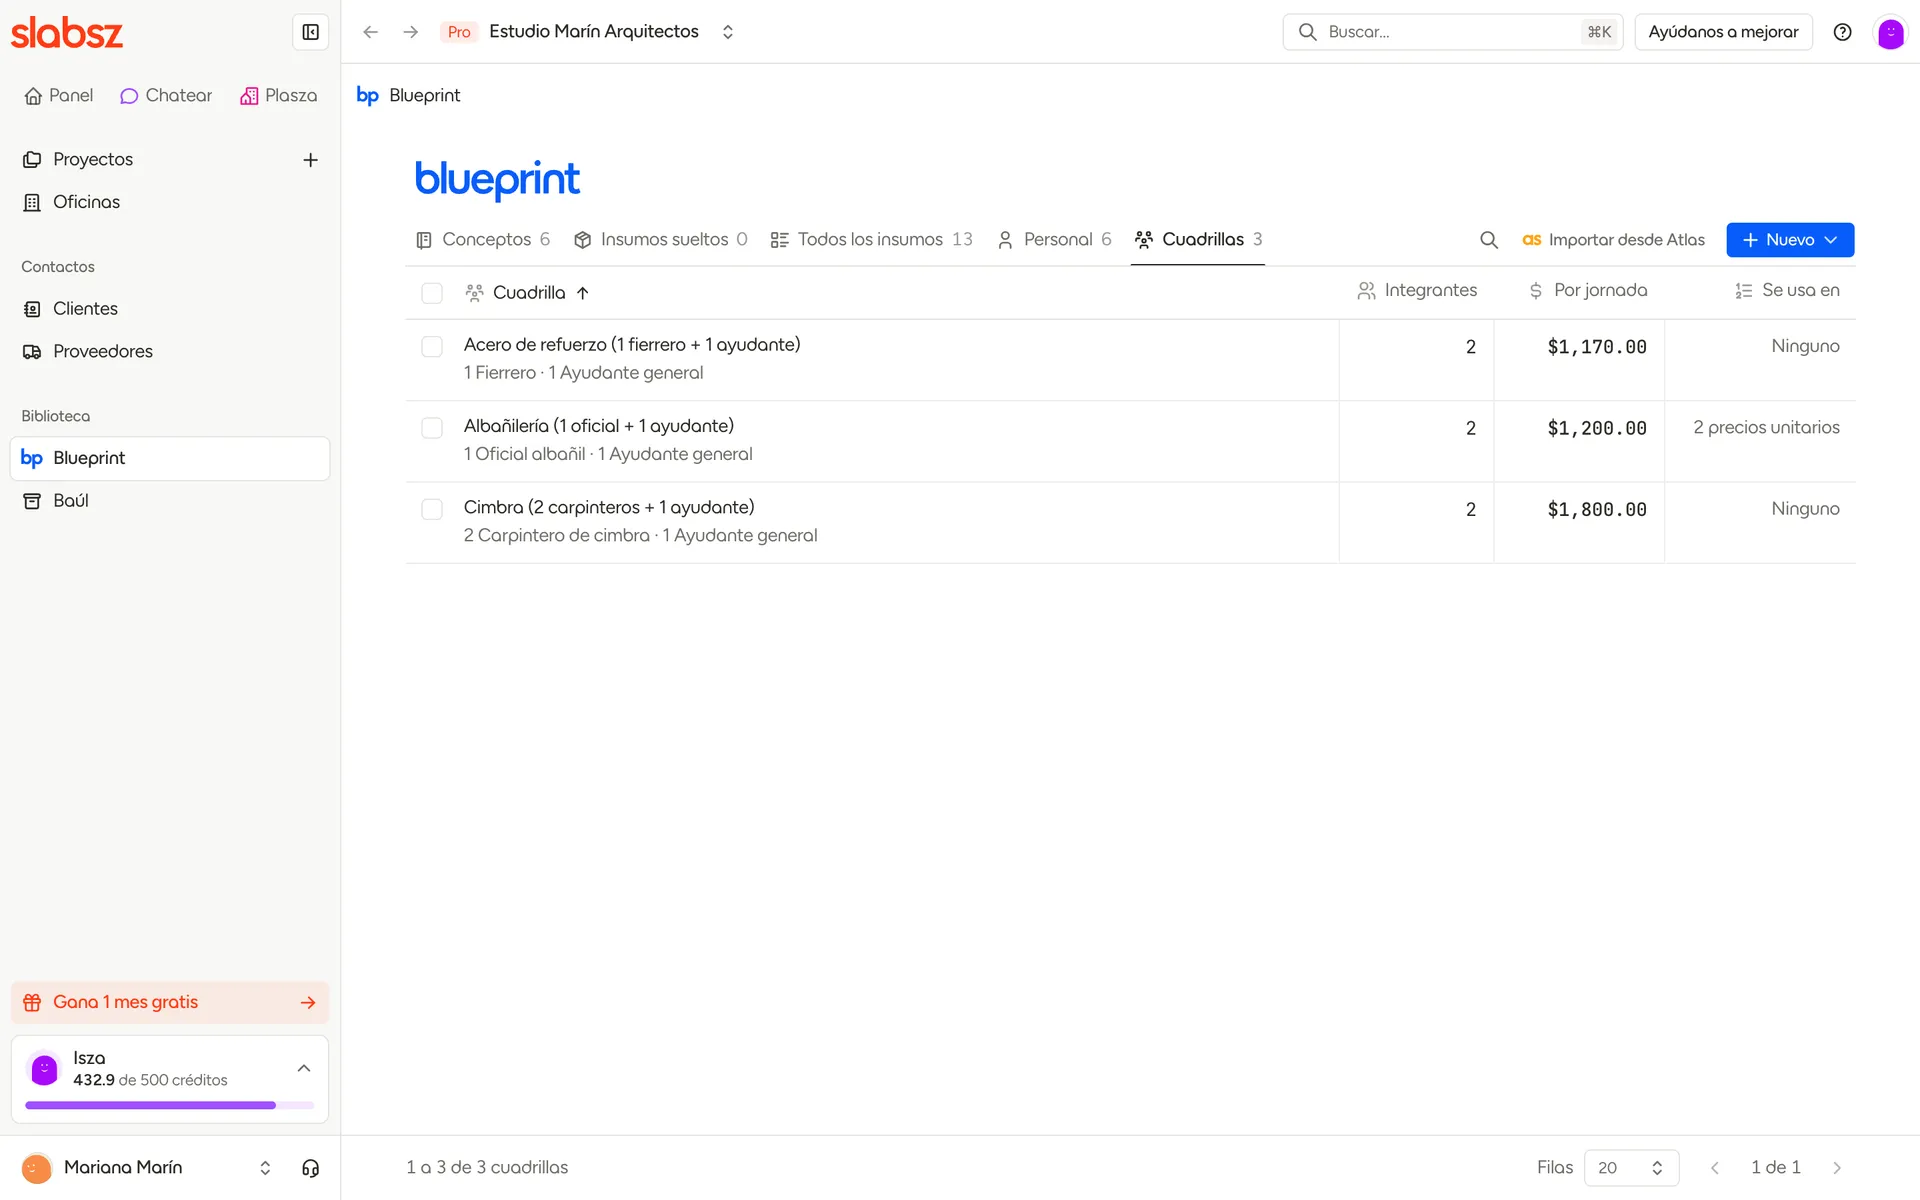Open the headset support icon

[x=310, y=1168]
